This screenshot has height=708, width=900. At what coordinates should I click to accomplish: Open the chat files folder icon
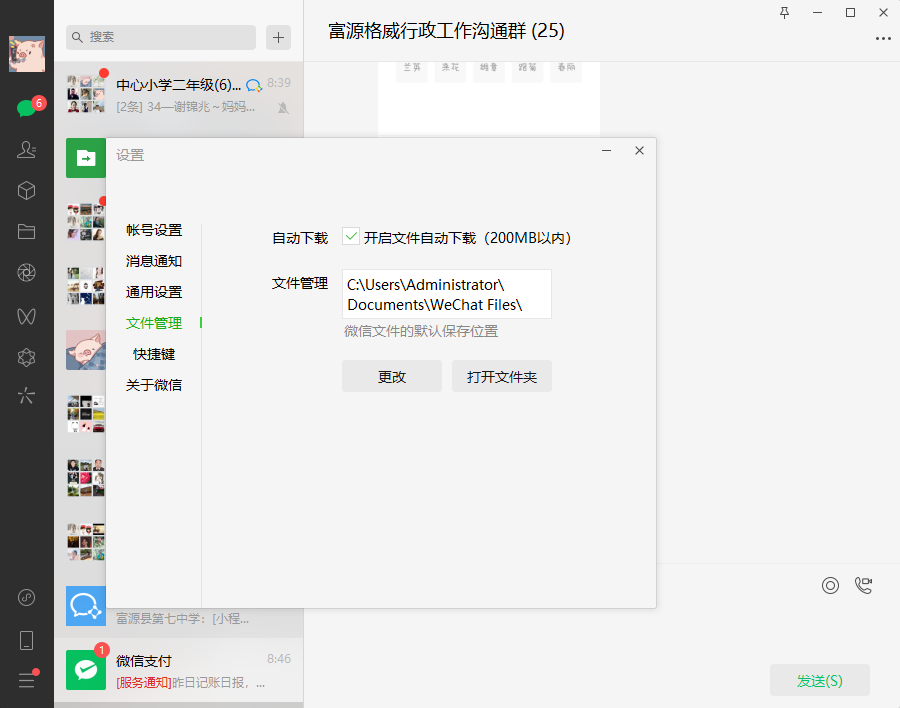[26, 231]
